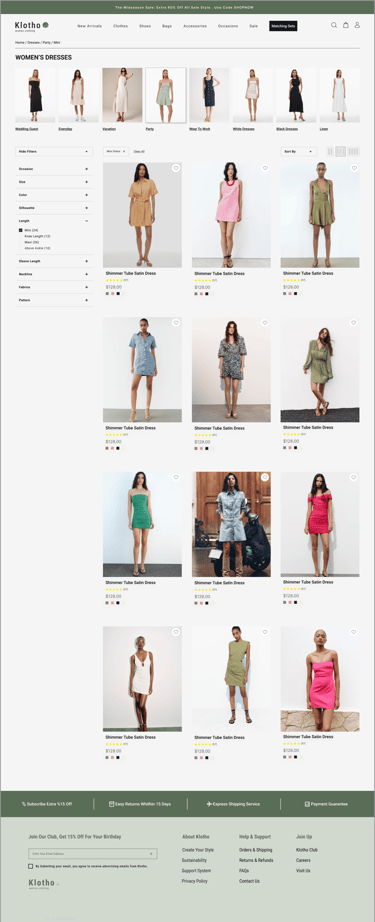Collapse the Length filter section
This screenshot has width=375, height=922.
click(x=54, y=221)
